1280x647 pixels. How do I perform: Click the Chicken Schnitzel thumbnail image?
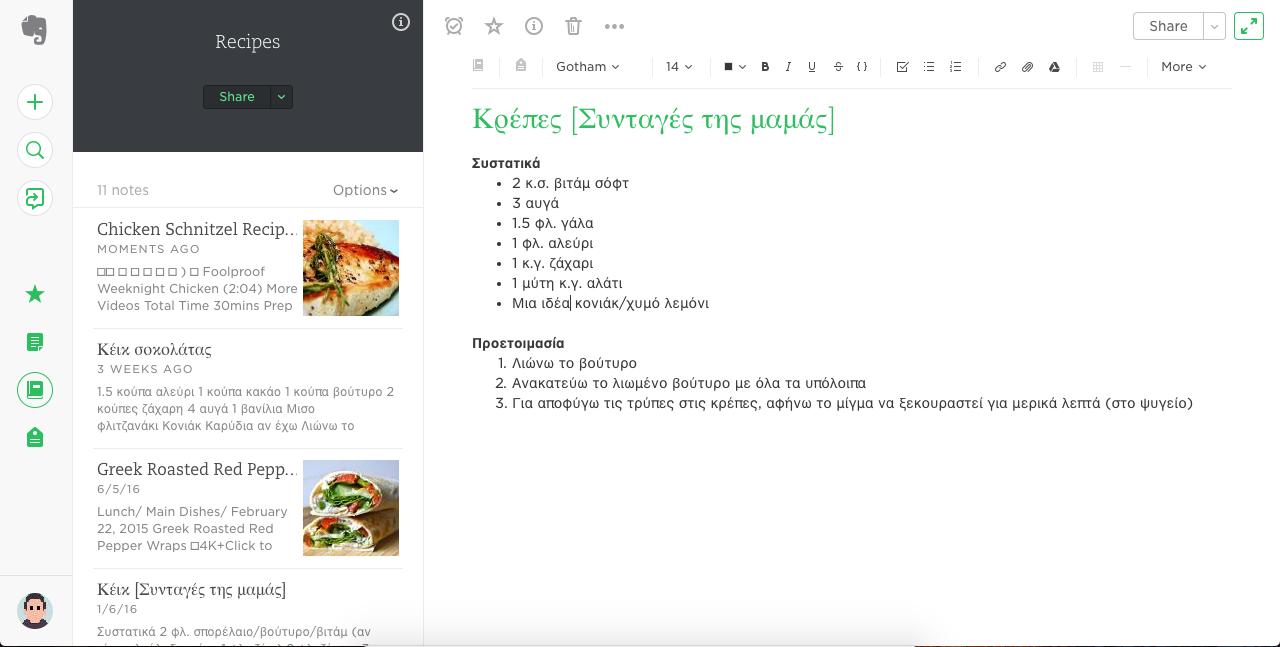[x=351, y=268]
